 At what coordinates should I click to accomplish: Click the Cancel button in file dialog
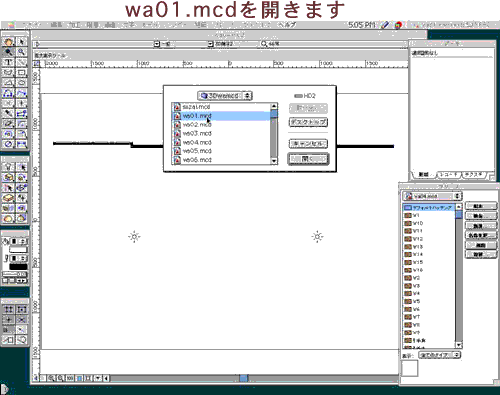tap(308, 144)
